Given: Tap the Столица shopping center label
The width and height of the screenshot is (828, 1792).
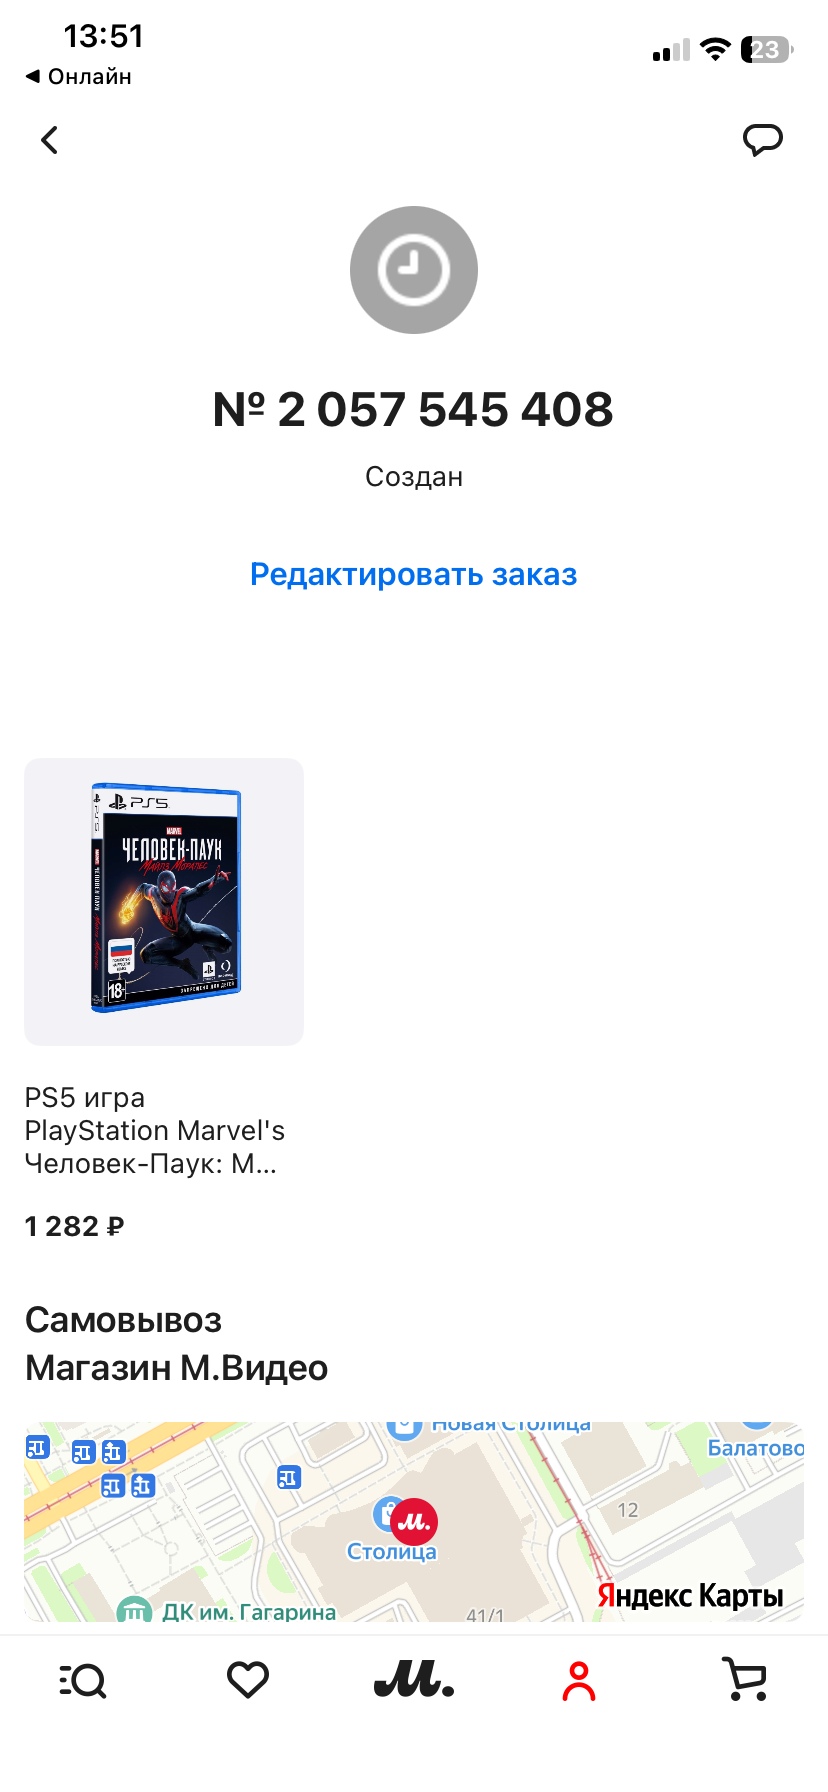Looking at the screenshot, I should click(x=392, y=1552).
